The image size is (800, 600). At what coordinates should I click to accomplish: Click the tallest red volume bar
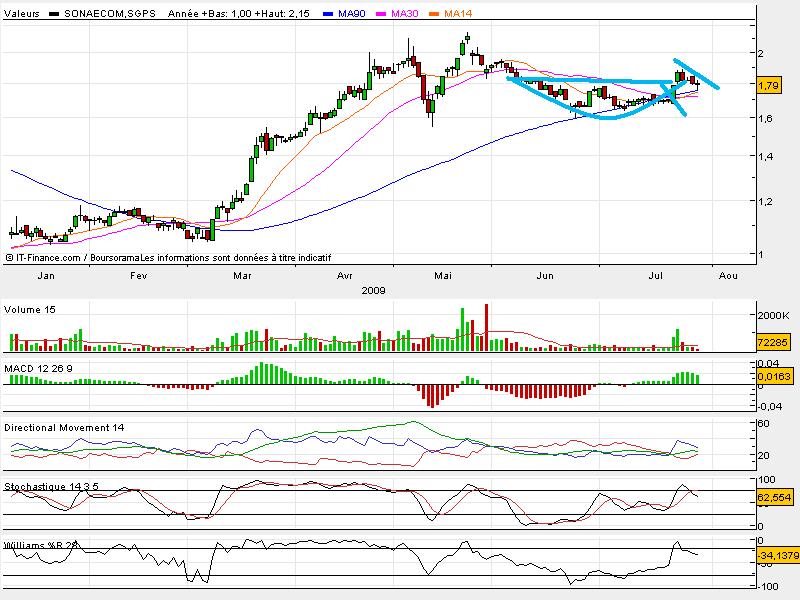click(487, 327)
